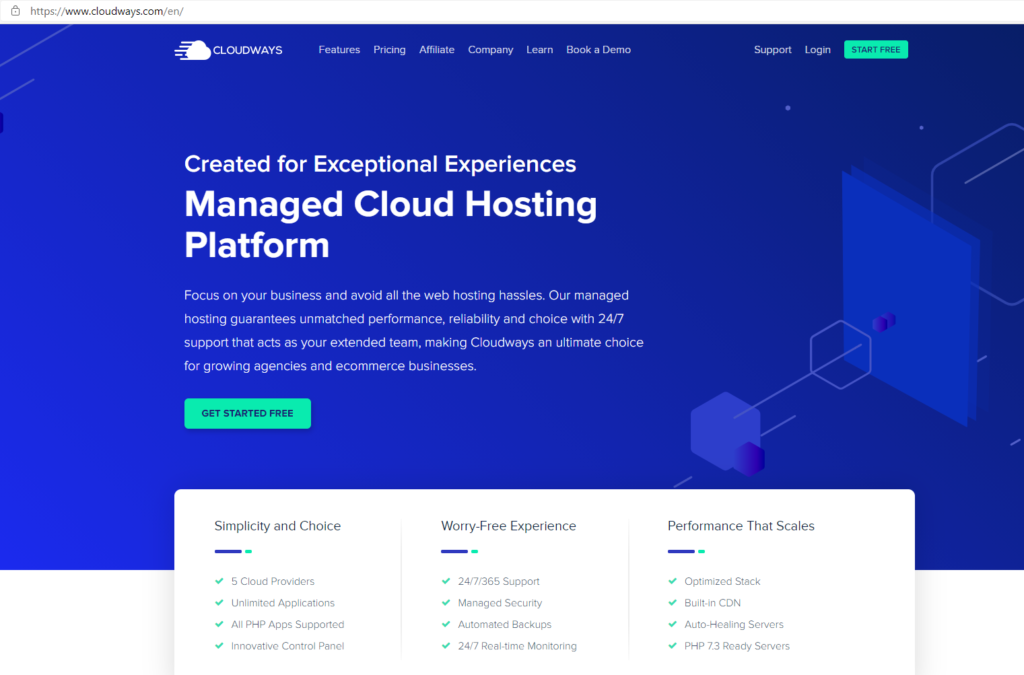Click checkmark beside 24/7 Real-time Monitoring
The width and height of the screenshot is (1024, 675).
(446, 646)
